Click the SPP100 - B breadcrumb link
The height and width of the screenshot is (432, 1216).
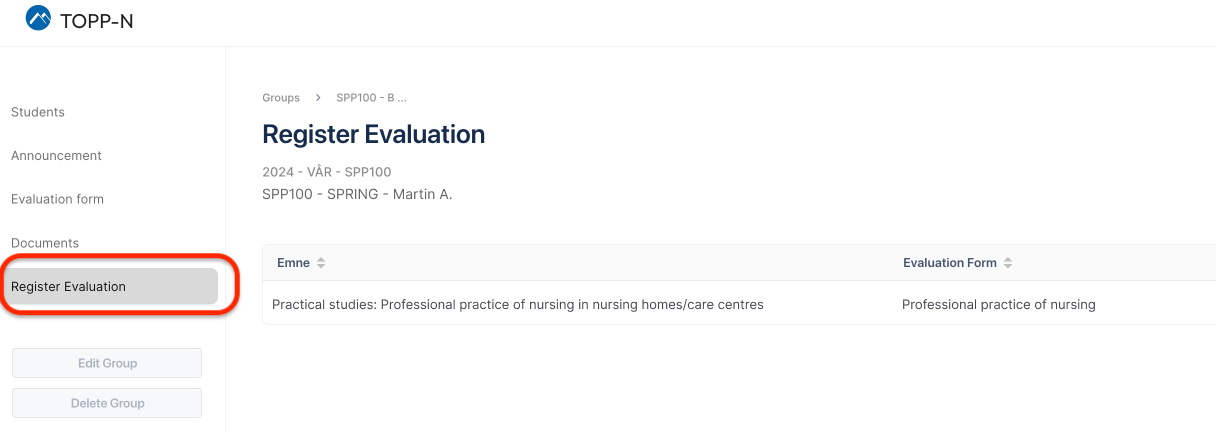(x=371, y=98)
